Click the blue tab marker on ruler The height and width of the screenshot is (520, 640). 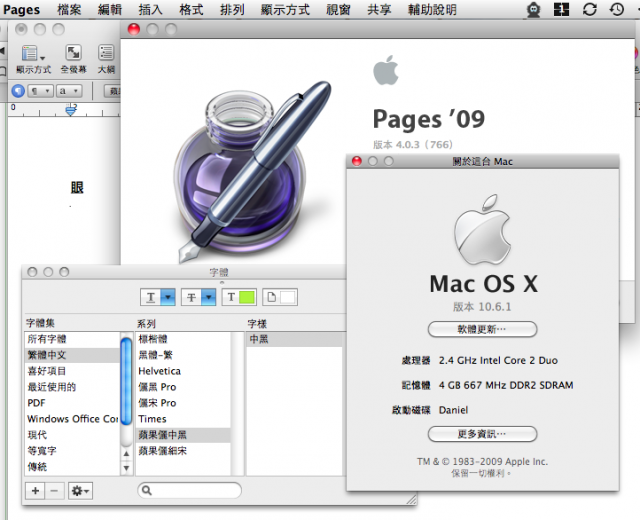[71, 110]
